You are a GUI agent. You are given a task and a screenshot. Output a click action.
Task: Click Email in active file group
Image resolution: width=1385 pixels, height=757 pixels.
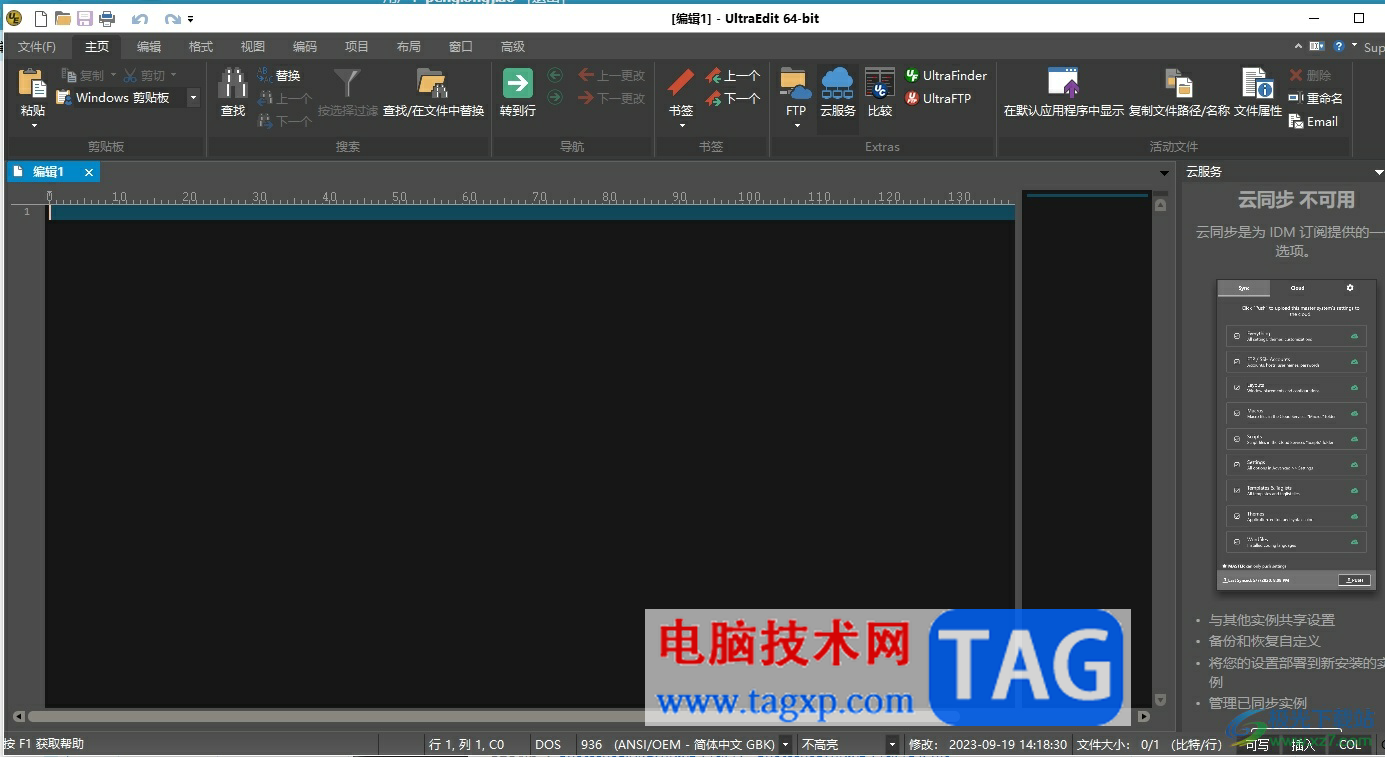tap(1313, 121)
